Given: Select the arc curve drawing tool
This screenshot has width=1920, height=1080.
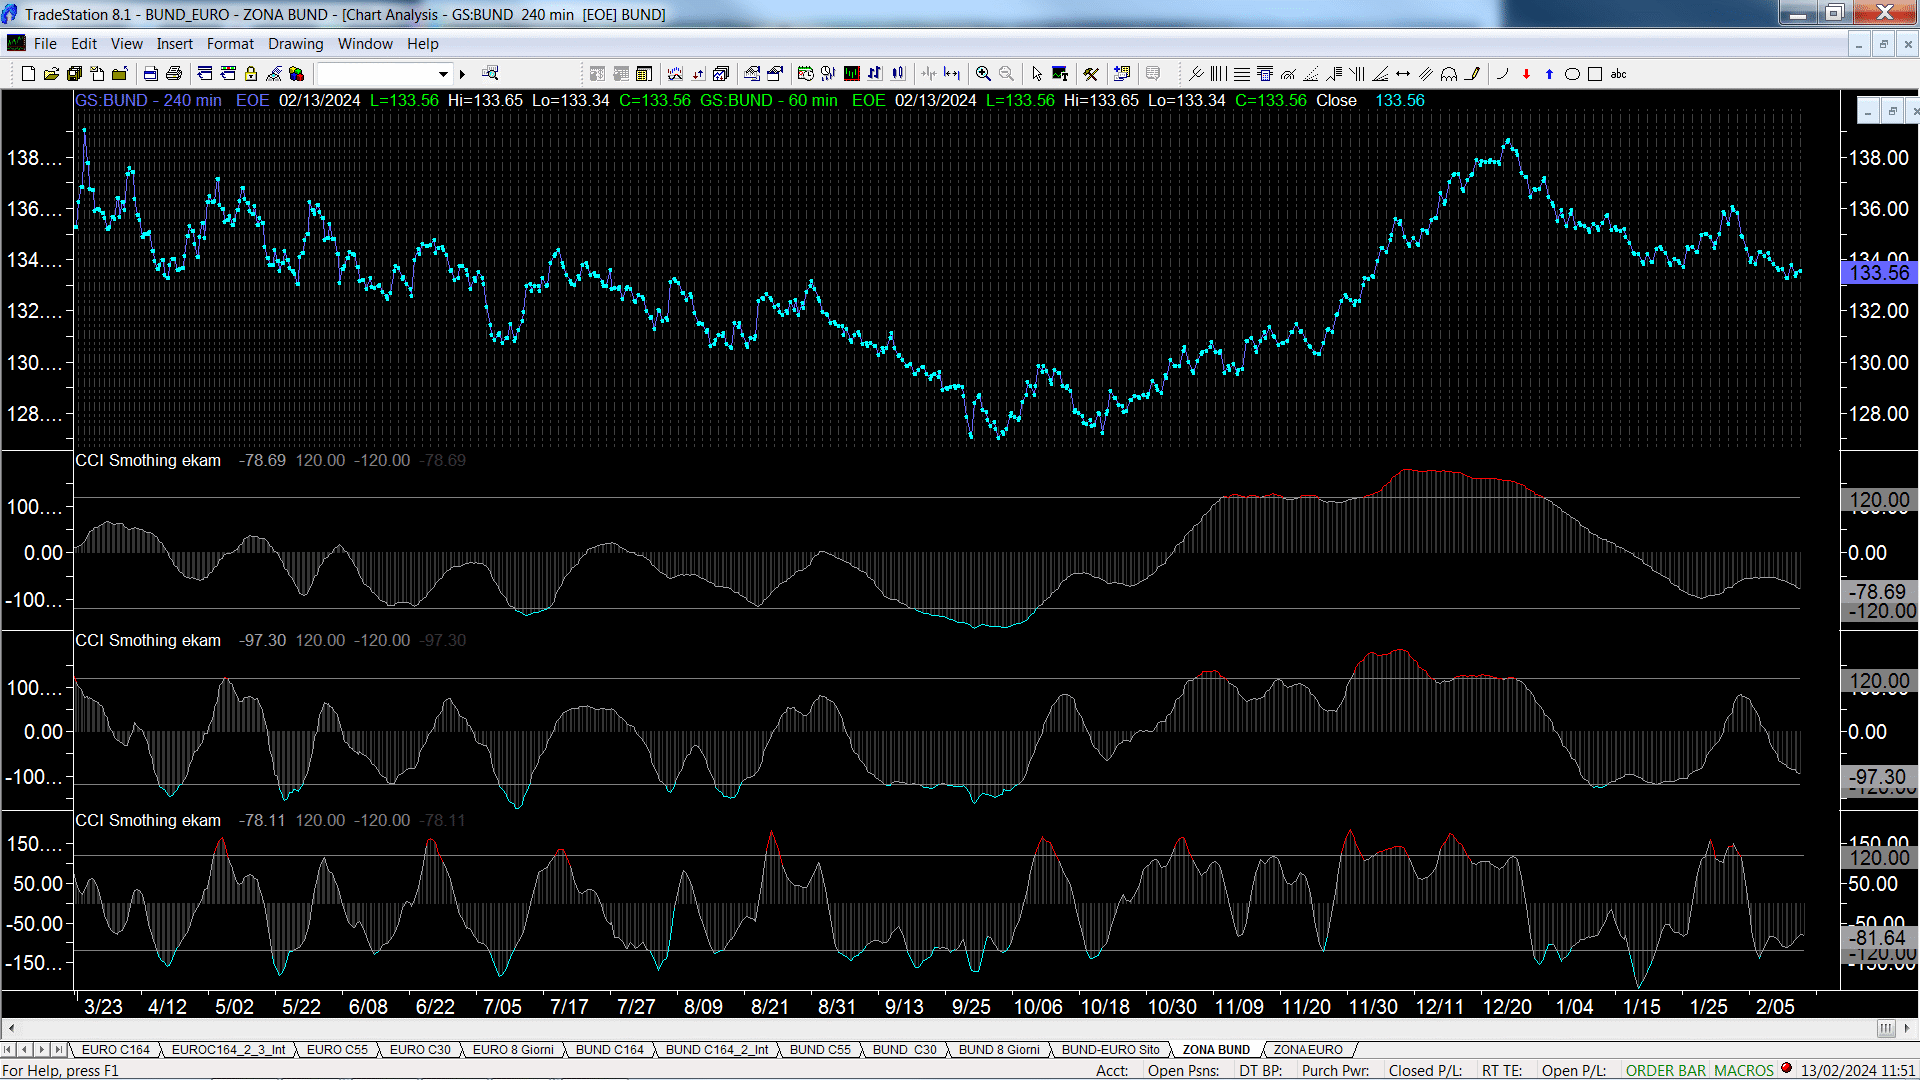Looking at the screenshot, I should (1502, 74).
